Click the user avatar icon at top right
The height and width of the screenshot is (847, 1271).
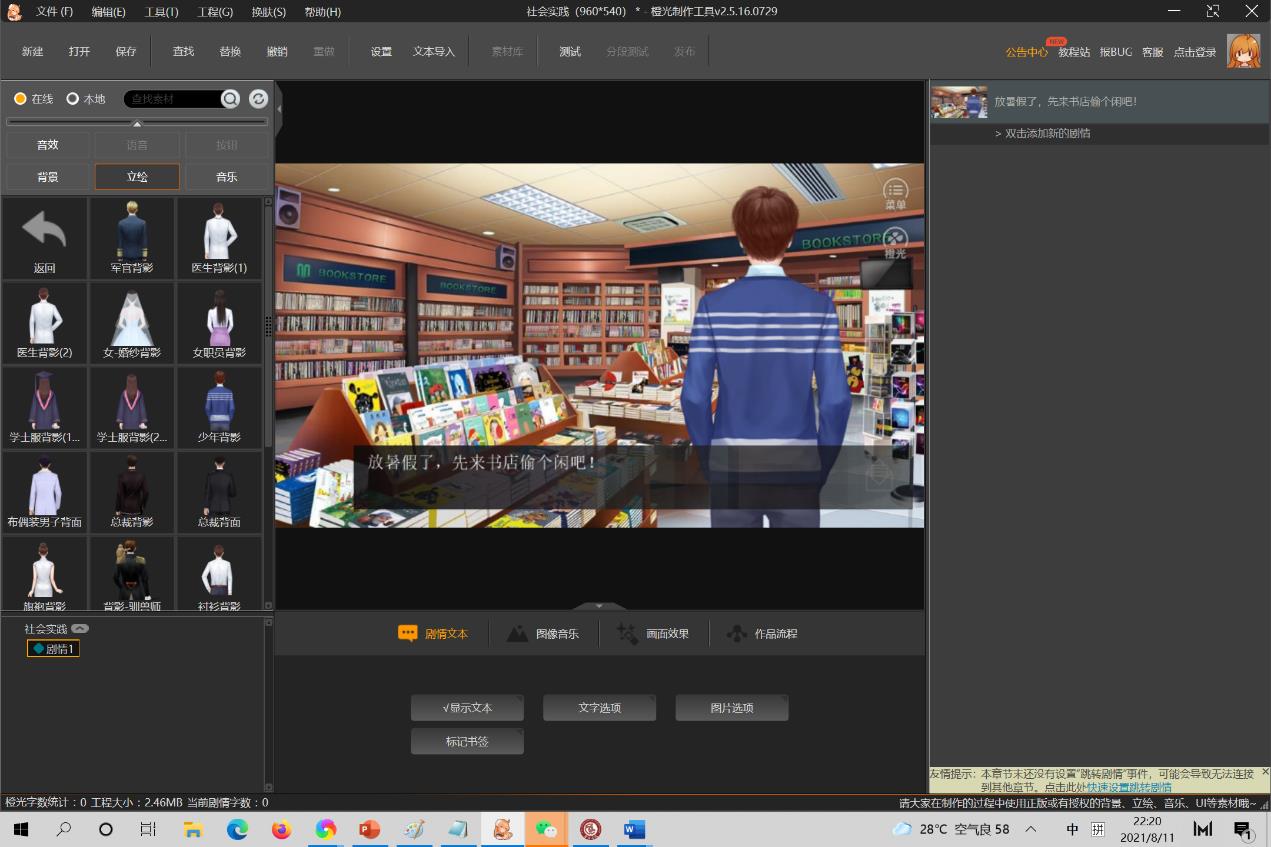click(x=1243, y=51)
